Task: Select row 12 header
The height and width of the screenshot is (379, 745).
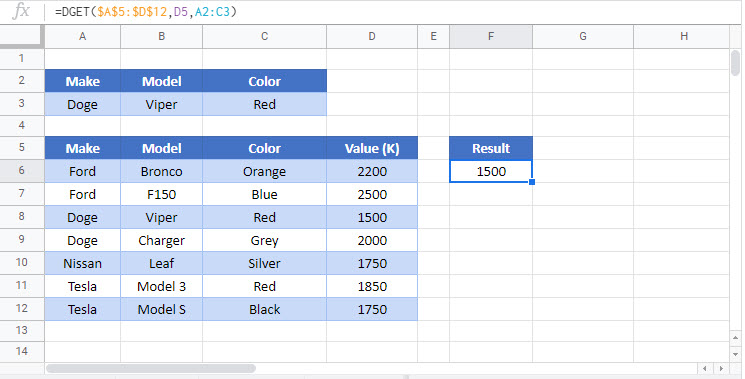Action: (22, 309)
